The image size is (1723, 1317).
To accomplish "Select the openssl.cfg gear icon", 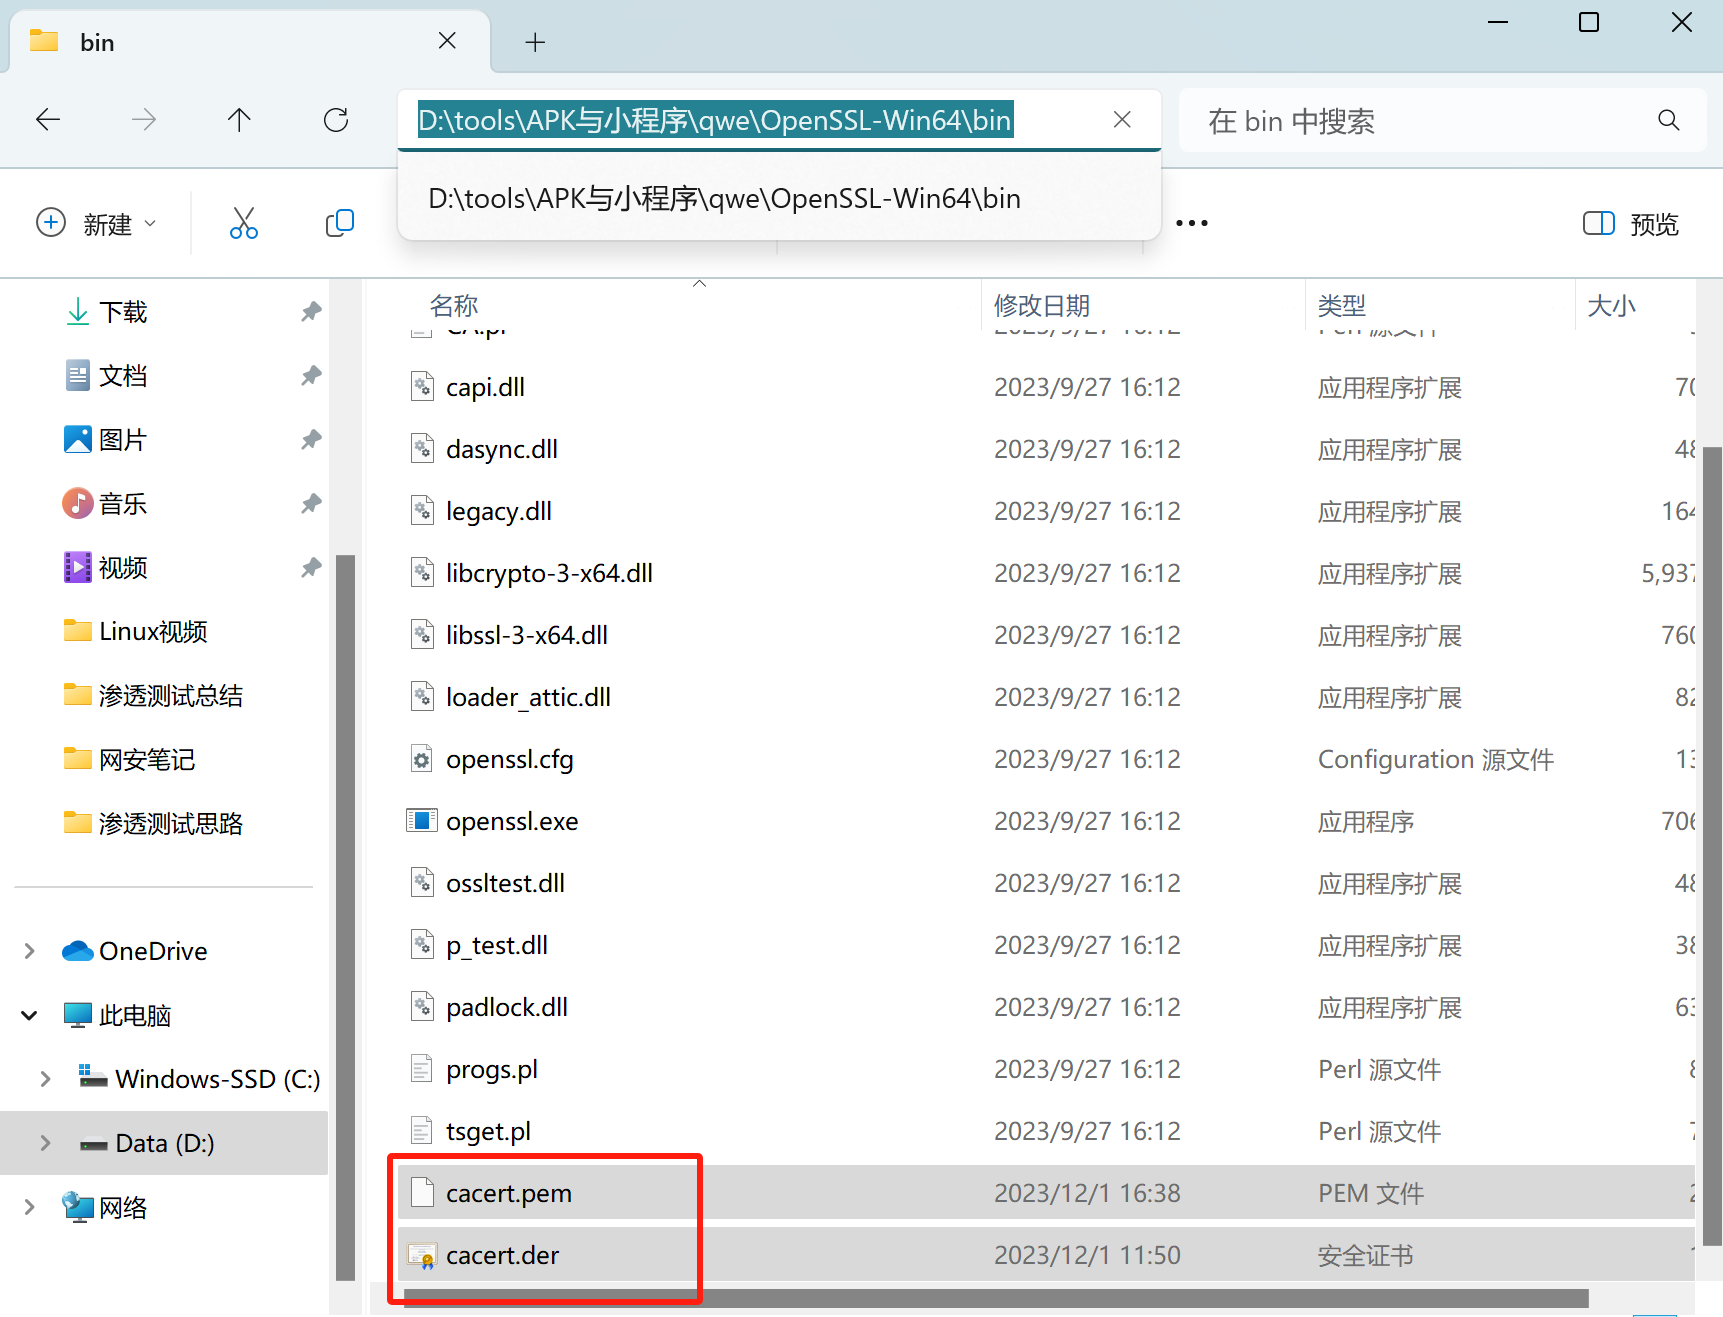I will tap(422, 759).
